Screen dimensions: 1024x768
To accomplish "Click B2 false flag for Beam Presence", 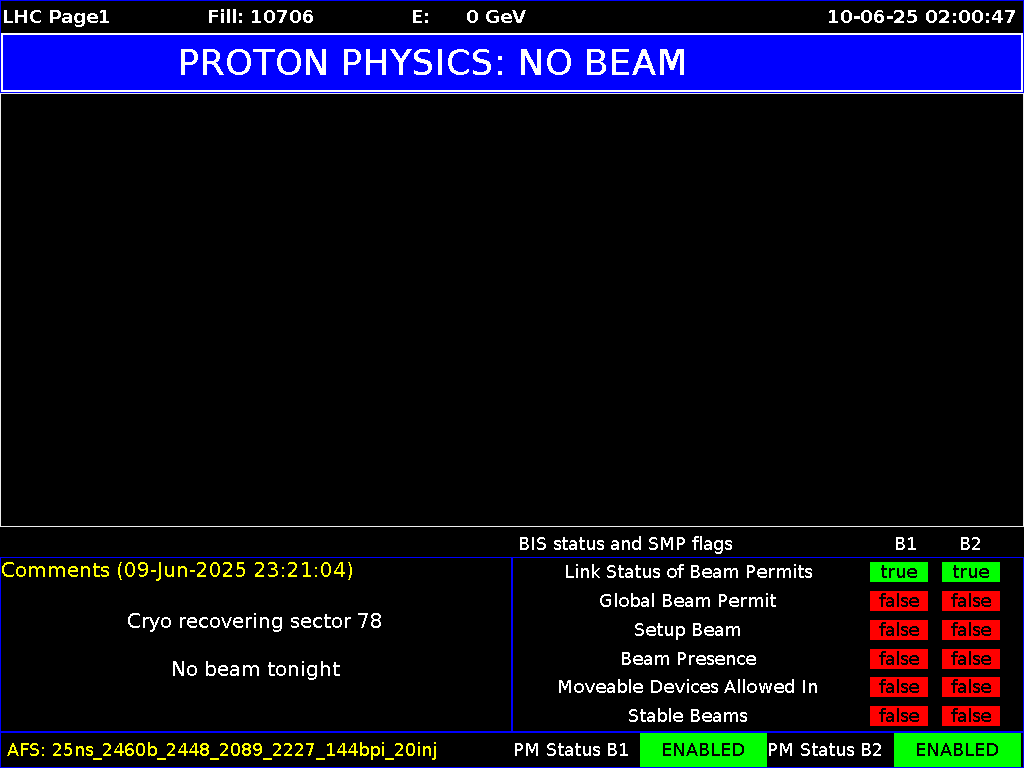I will tap(970, 658).
